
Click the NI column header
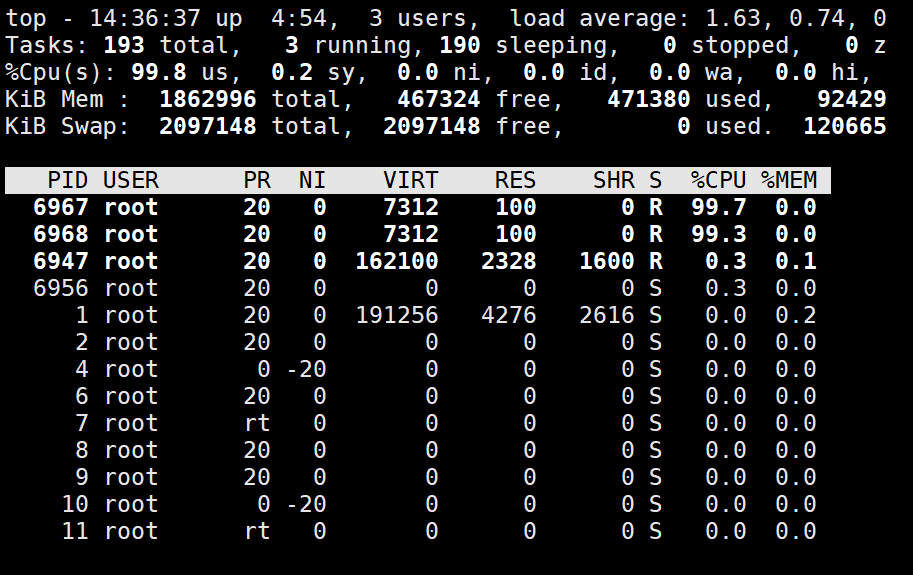click(313, 180)
